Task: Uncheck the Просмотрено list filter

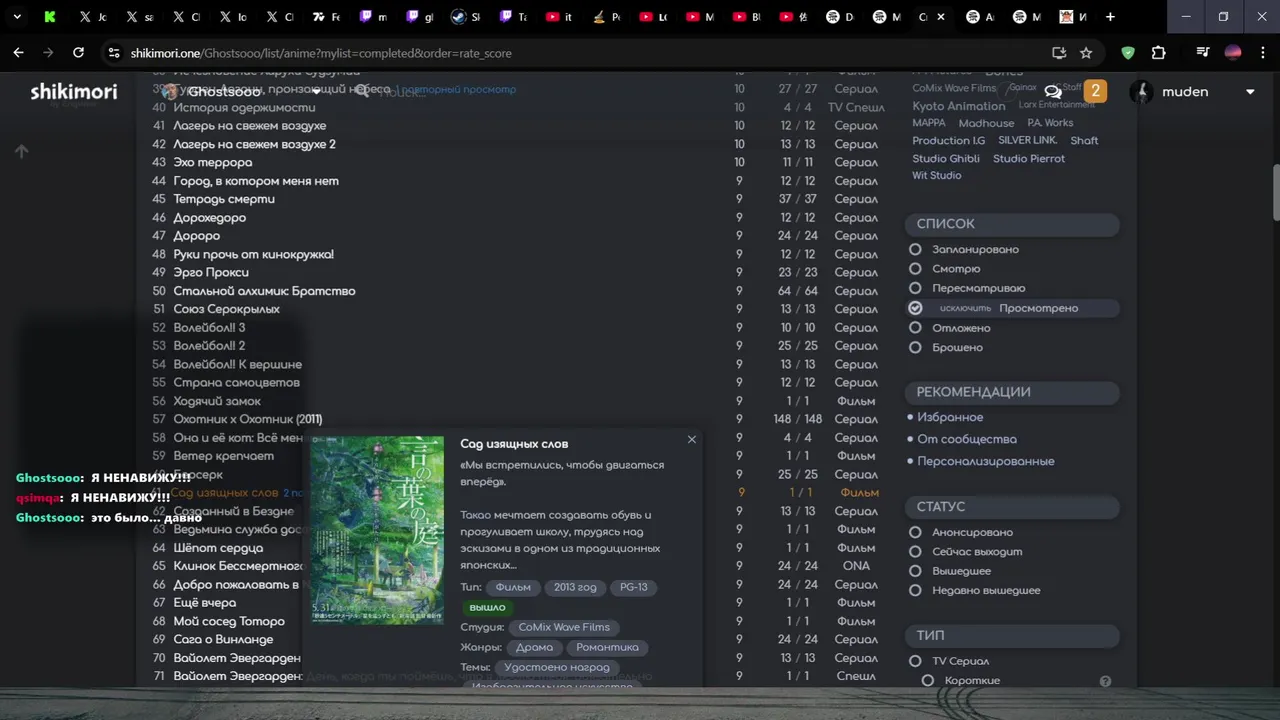Action: click(915, 308)
